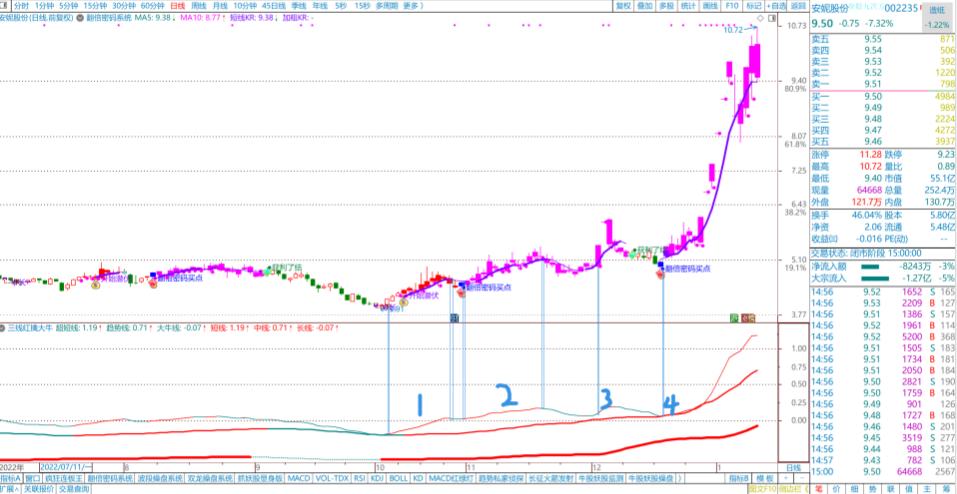Select the KDJ indicator tab
957x494 pixels.
(x=378, y=478)
